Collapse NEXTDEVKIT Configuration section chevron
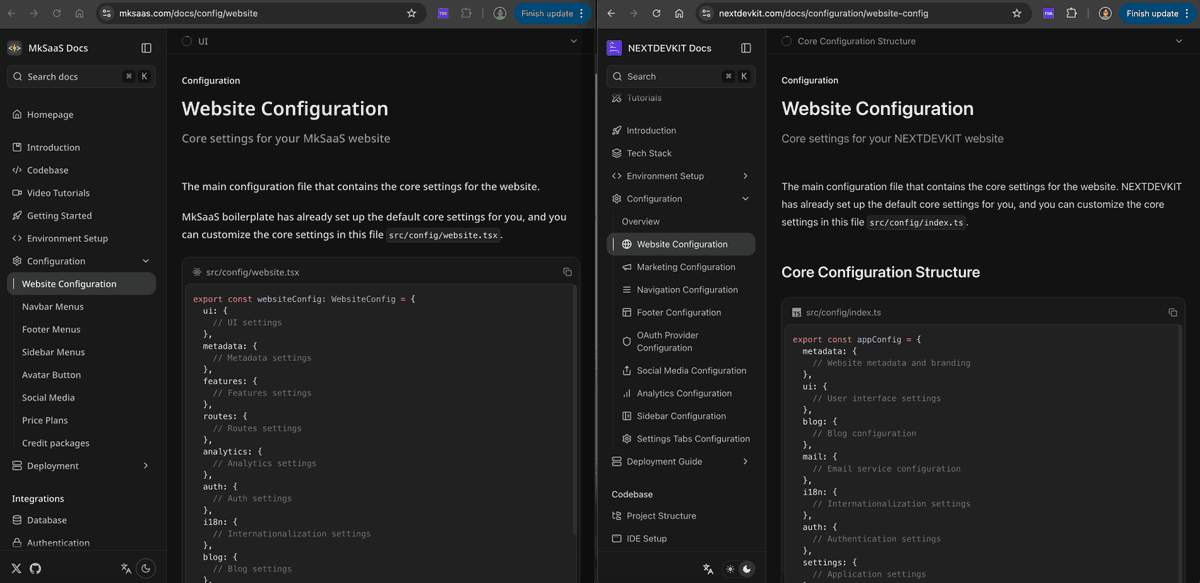 click(746, 199)
